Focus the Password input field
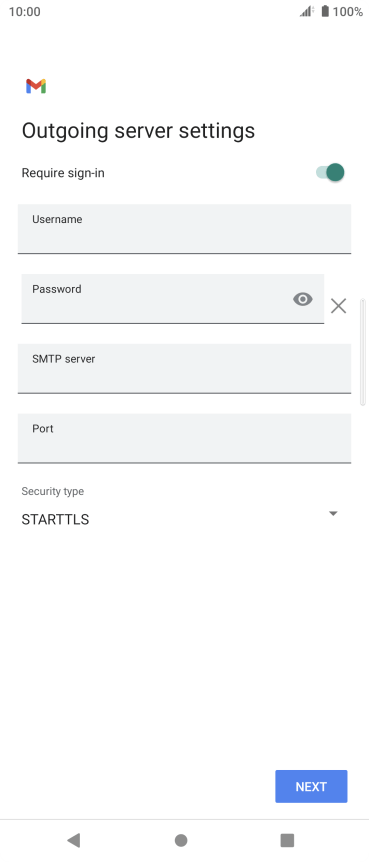The image size is (369, 862). tap(173, 299)
